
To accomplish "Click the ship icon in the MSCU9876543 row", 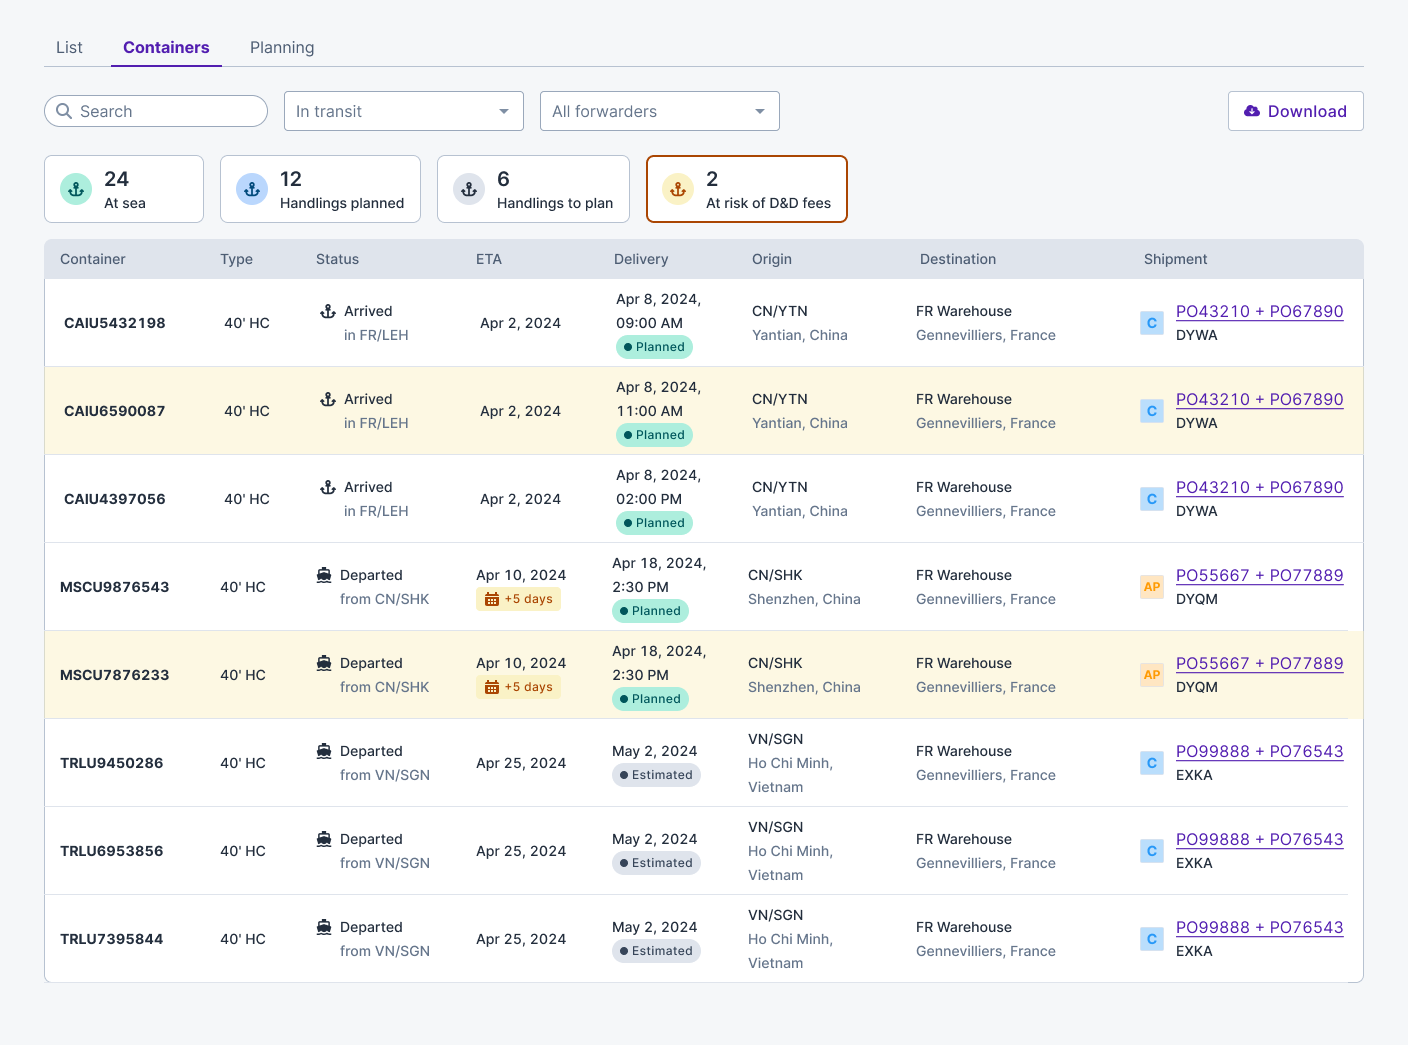I will tap(324, 575).
